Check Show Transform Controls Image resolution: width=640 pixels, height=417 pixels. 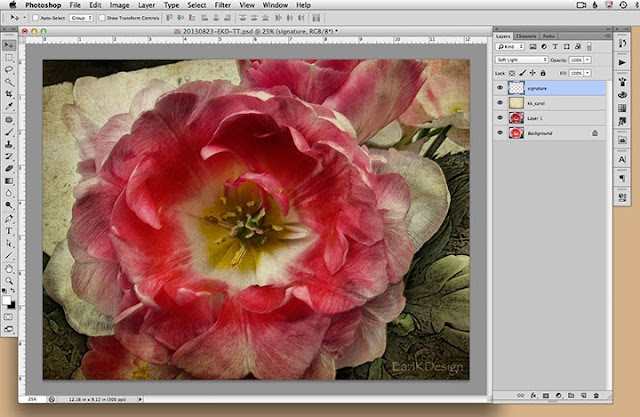tap(100, 19)
